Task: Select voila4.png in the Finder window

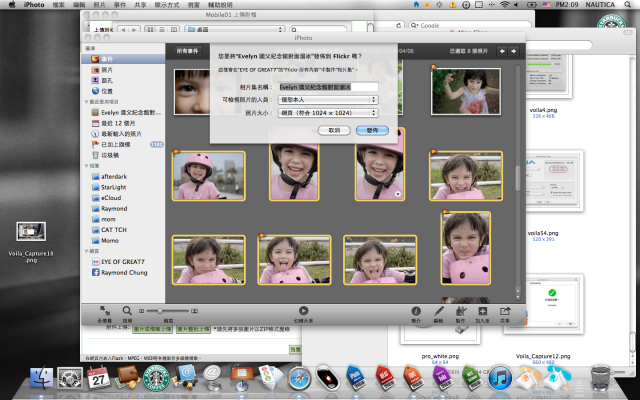Action: click(x=543, y=110)
